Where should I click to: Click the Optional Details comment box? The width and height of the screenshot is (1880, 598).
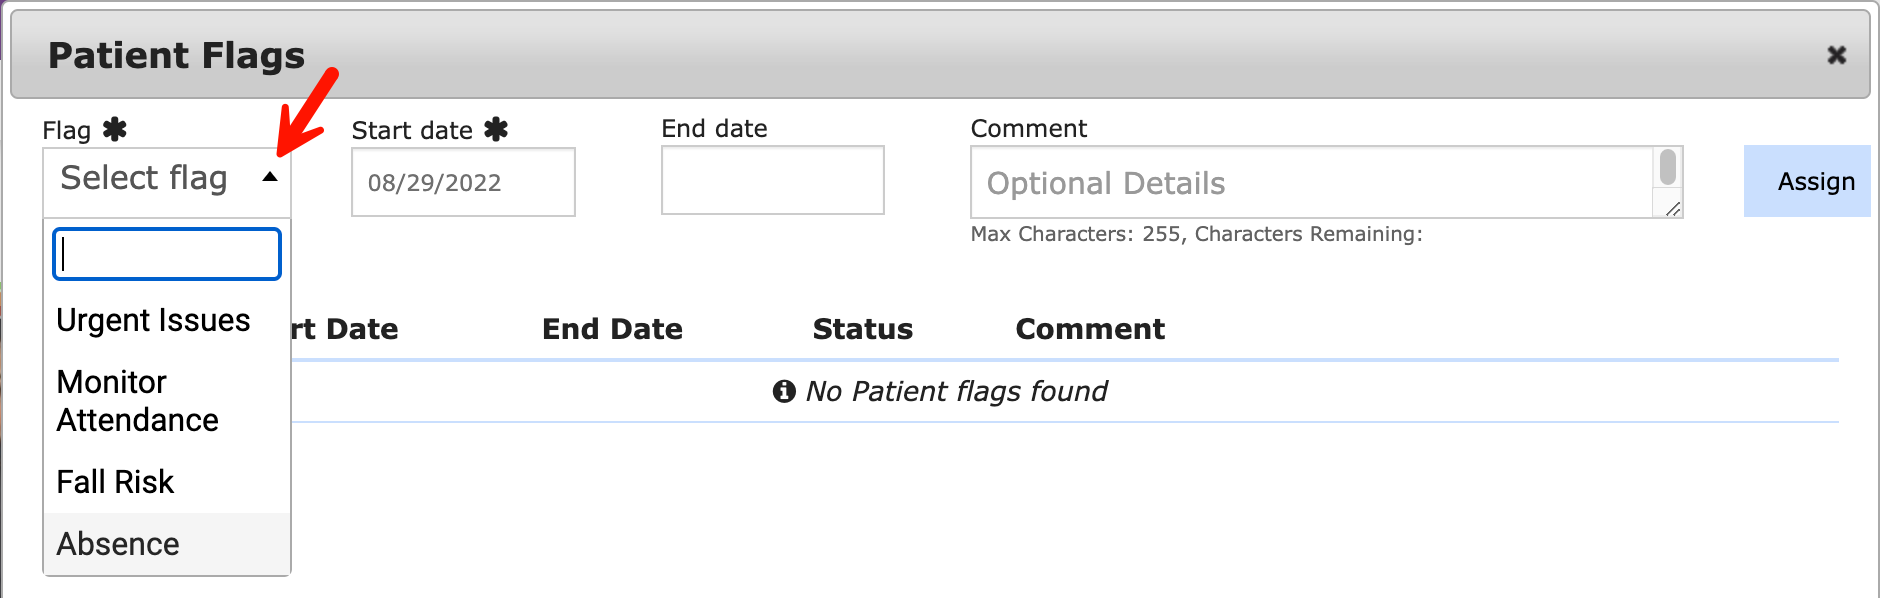[x=1300, y=183]
